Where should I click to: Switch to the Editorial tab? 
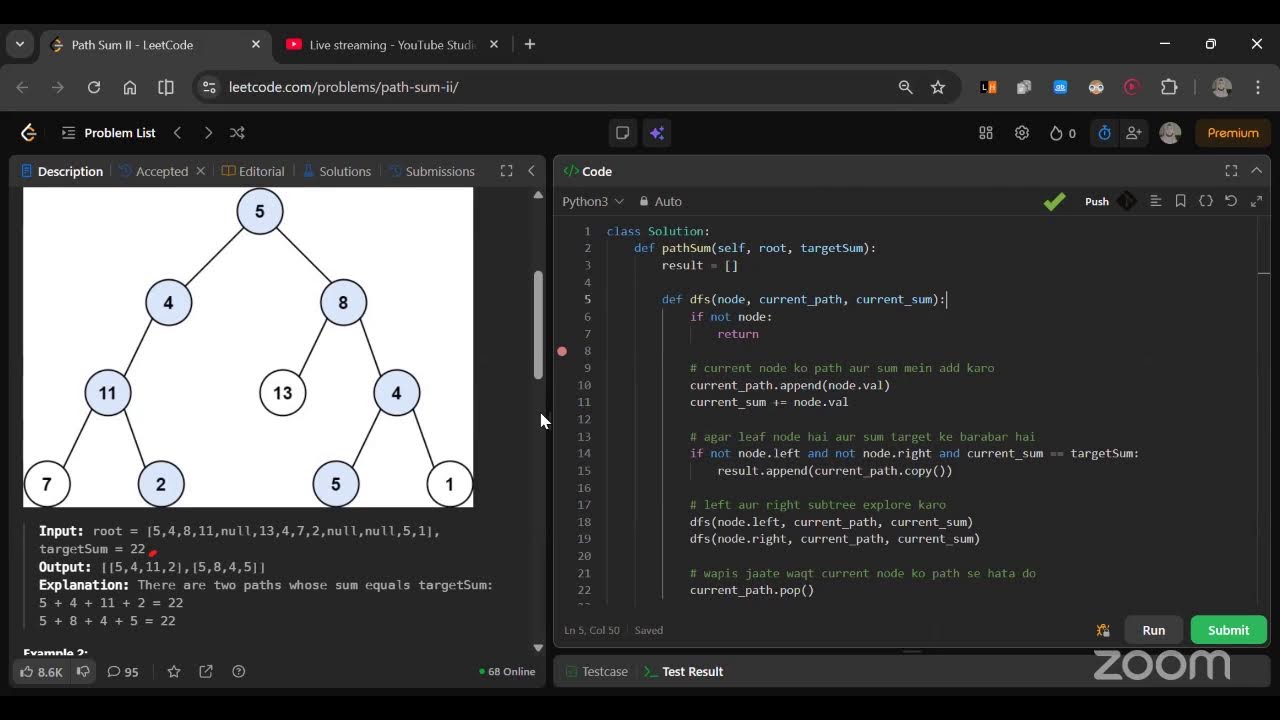253,171
